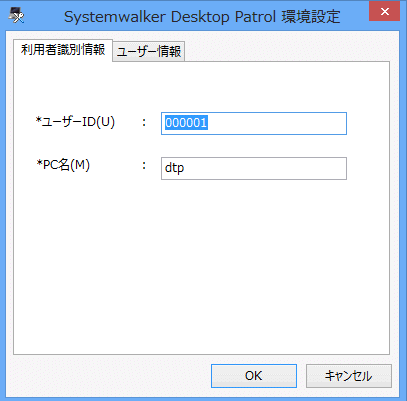Click the colon beside the PC名 label
The image size is (407, 401).
click(144, 165)
